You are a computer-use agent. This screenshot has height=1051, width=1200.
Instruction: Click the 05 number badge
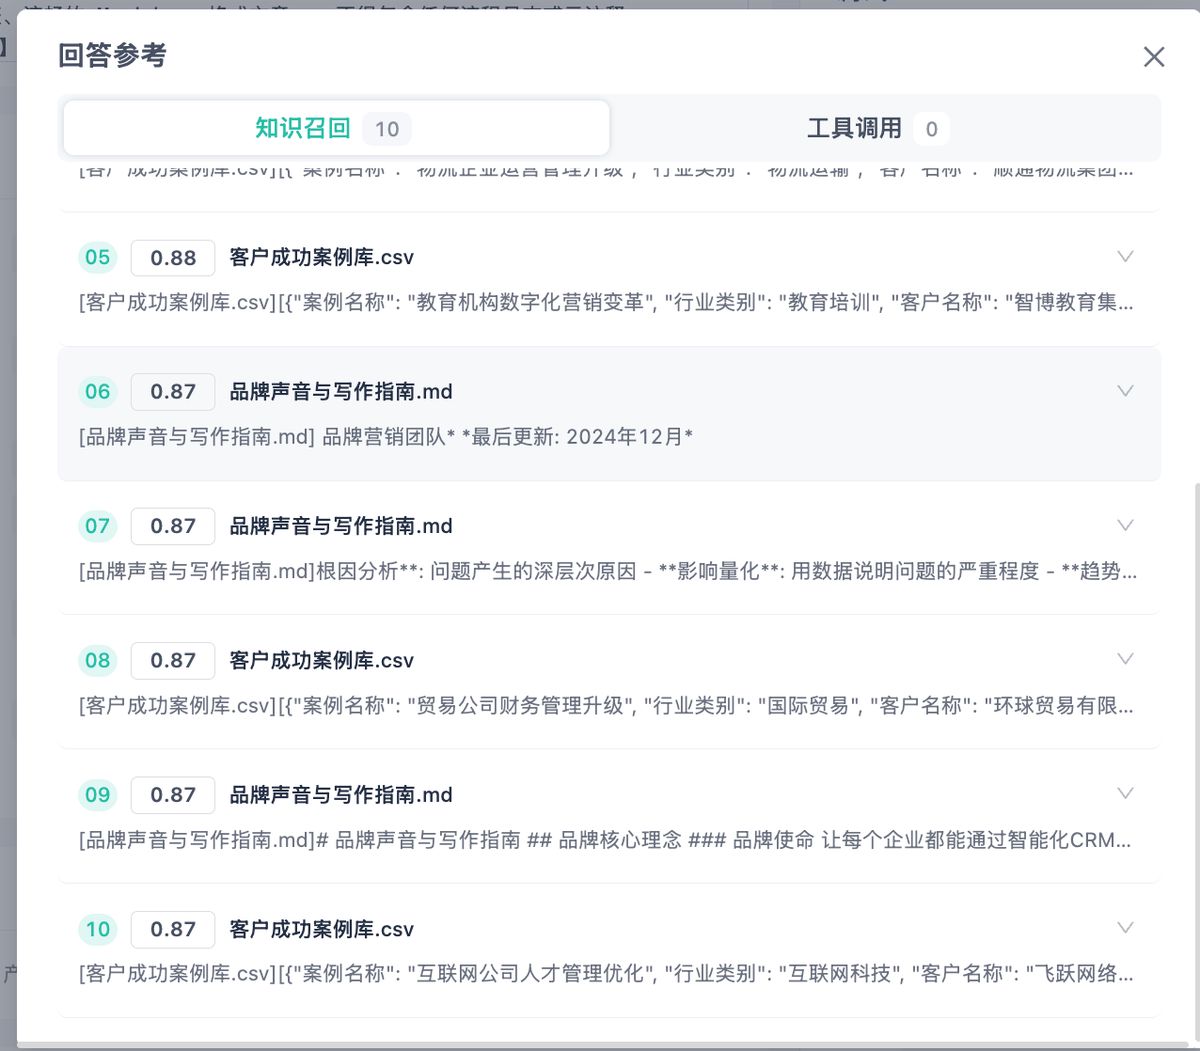(97, 257)
